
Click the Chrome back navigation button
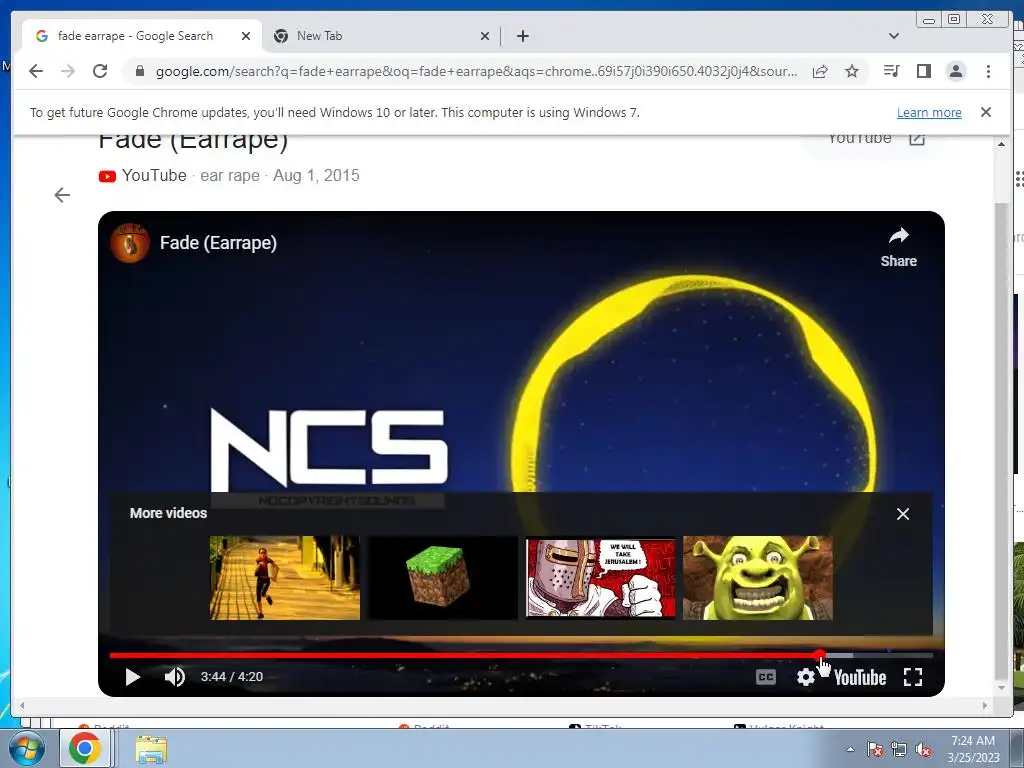[x=36, y=71]
